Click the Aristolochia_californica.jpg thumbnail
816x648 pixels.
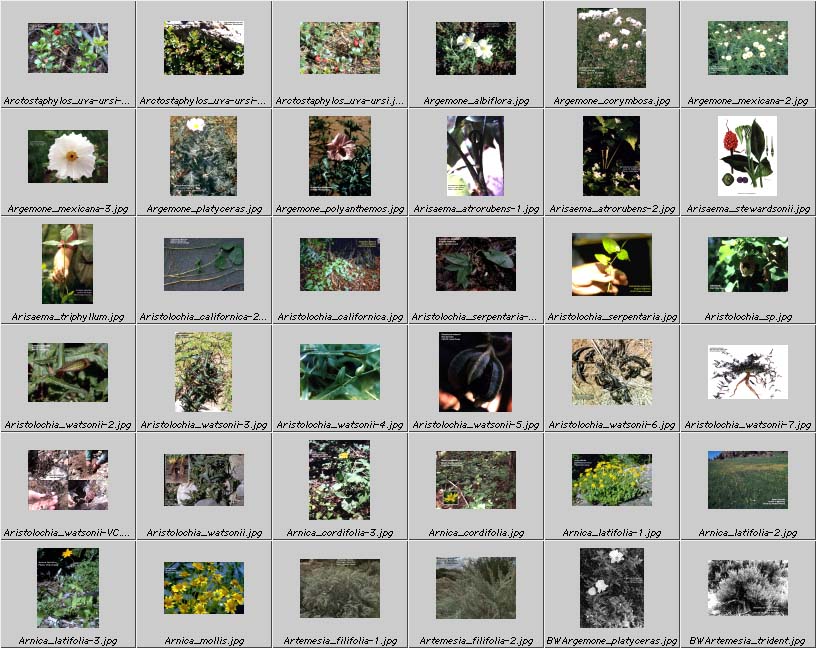point(340,264)
